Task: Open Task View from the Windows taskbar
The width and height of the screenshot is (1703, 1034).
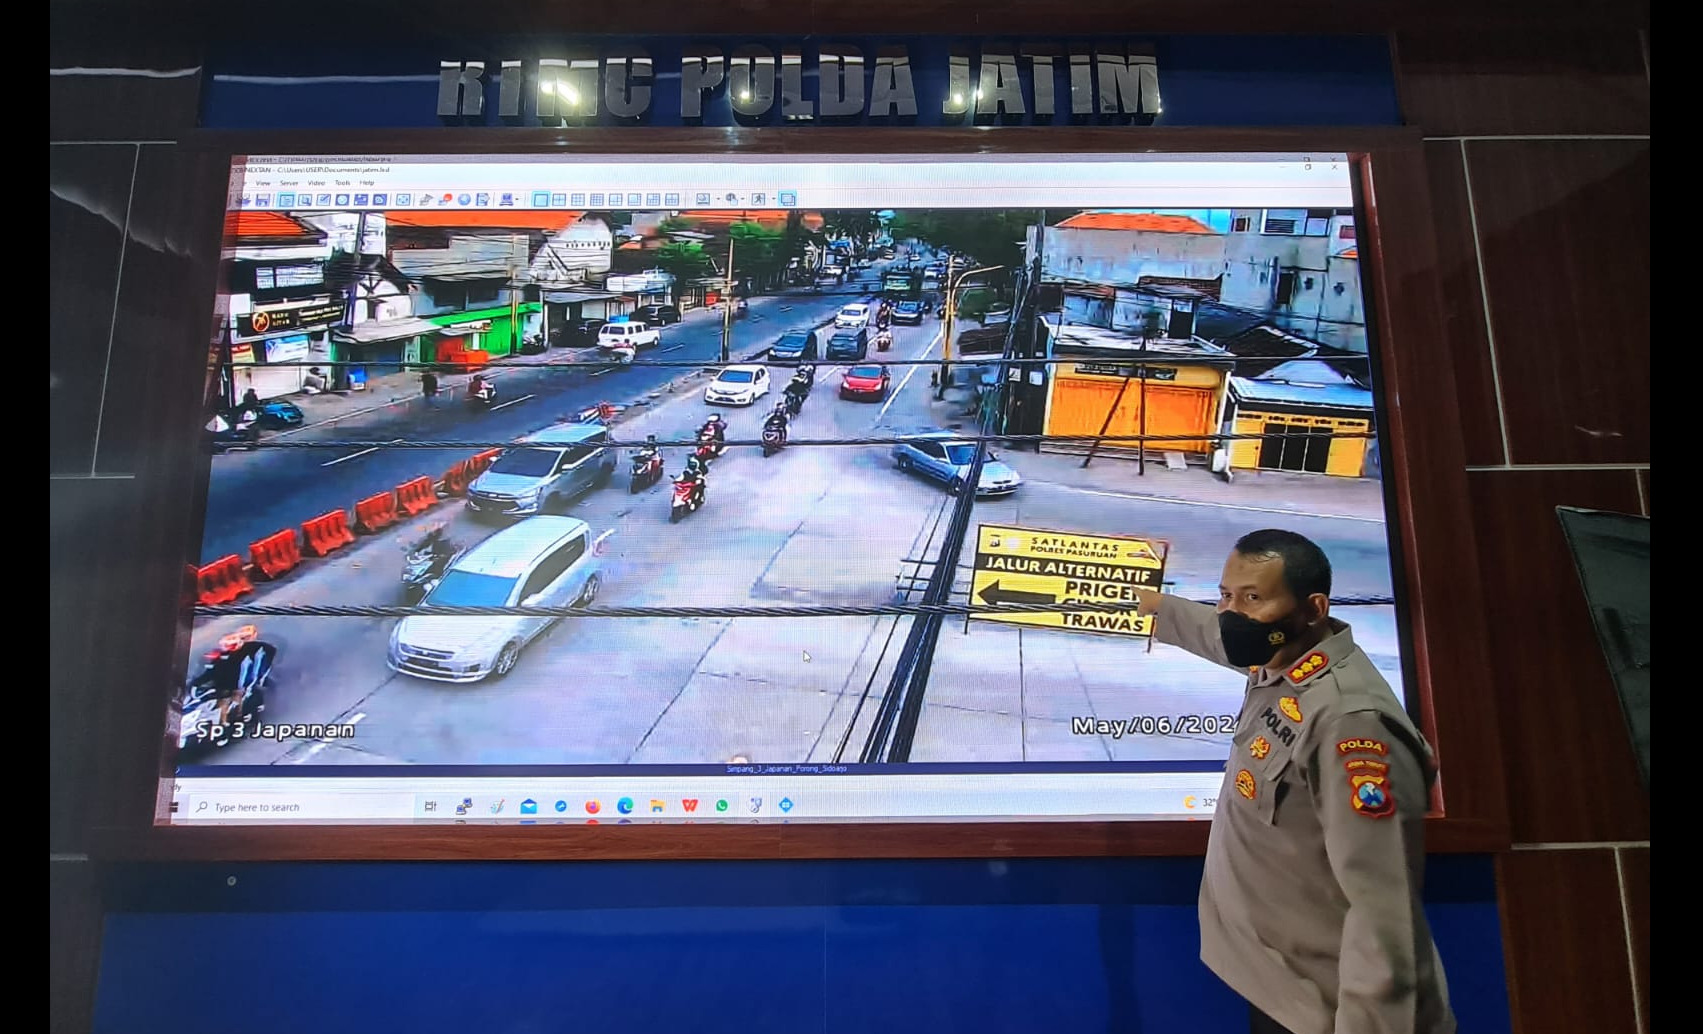Action: (x=430, y=806)
